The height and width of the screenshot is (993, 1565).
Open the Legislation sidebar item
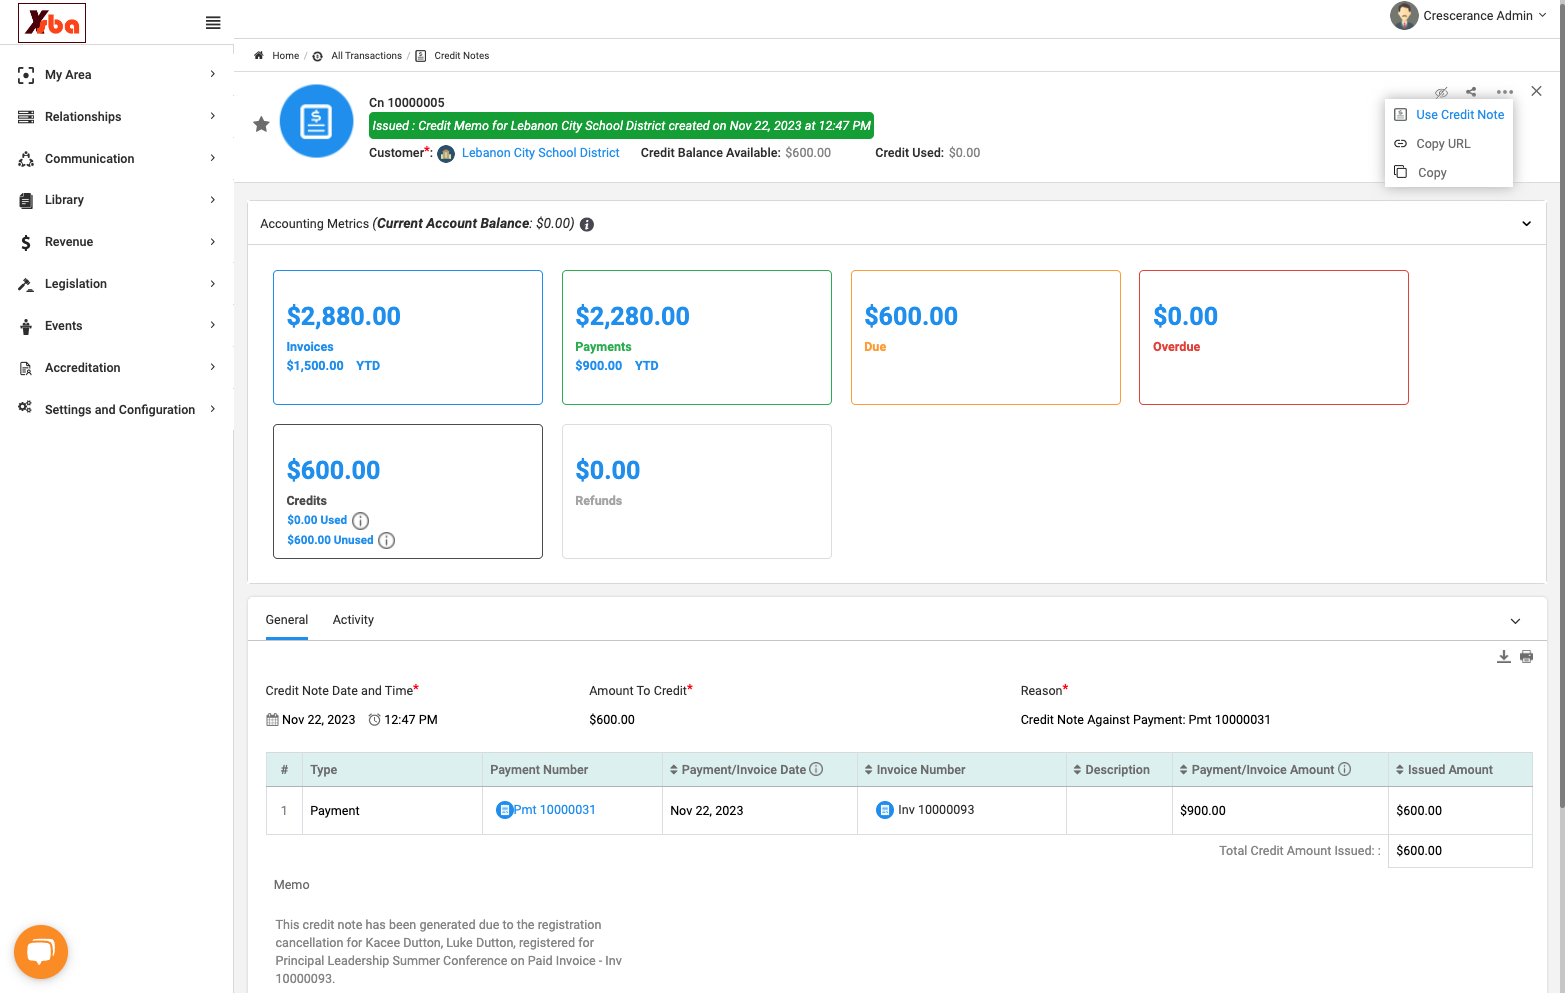click(118, 284)
